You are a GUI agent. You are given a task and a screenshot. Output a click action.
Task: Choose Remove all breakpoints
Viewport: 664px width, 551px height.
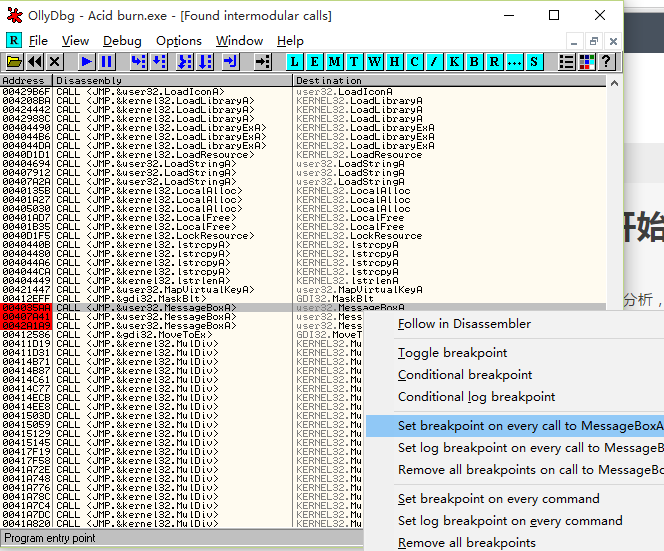(x=467, y=543)
